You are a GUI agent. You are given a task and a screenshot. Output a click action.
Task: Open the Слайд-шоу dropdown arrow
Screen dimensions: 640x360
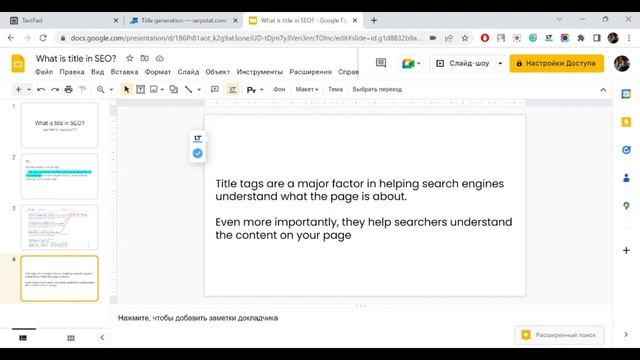[x=500, y=63]
